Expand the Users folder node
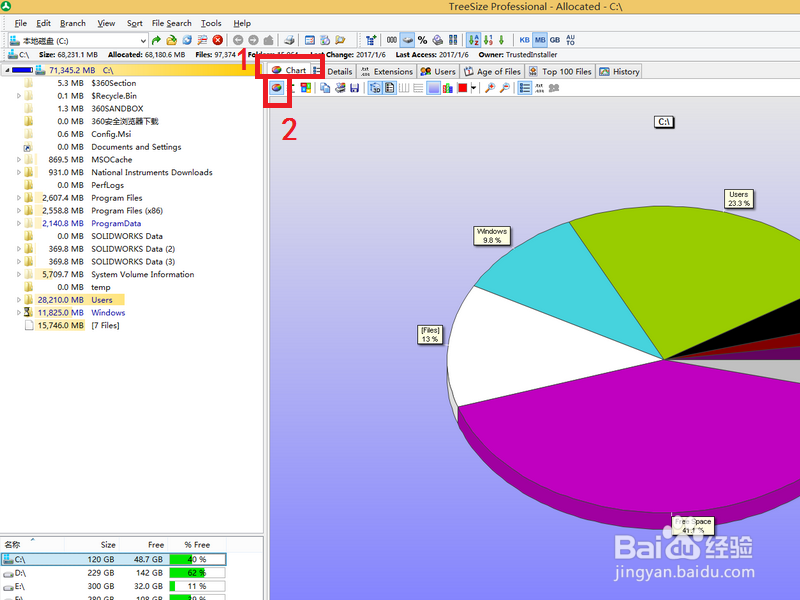Viewport: 800px width, 600px height. [19, 300]
